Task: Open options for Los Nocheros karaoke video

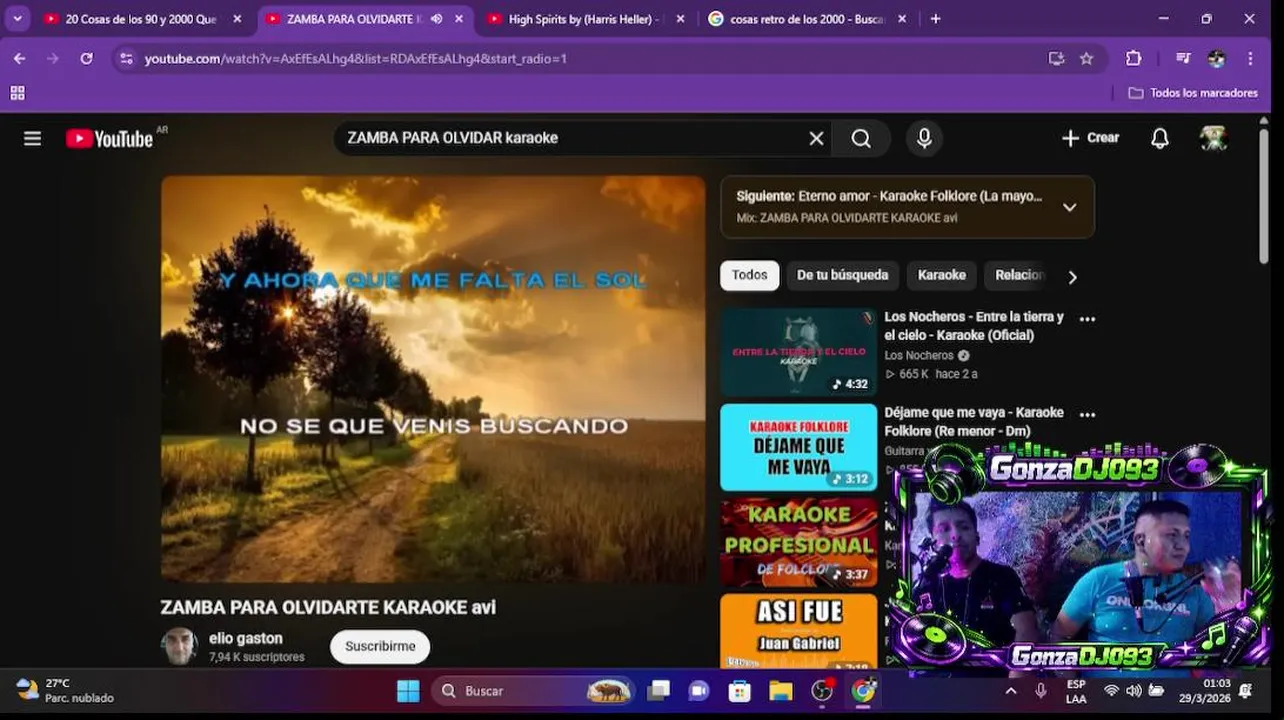Action: [x=1087, y=319]
